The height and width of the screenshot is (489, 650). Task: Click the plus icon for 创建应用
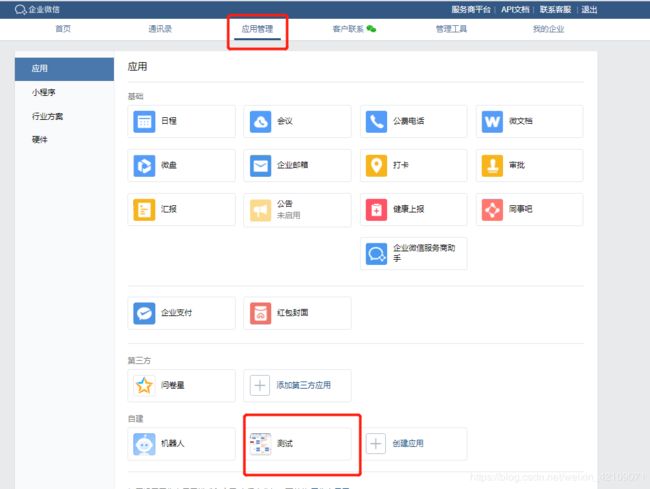pyautogui.click(x=376, y=444)
